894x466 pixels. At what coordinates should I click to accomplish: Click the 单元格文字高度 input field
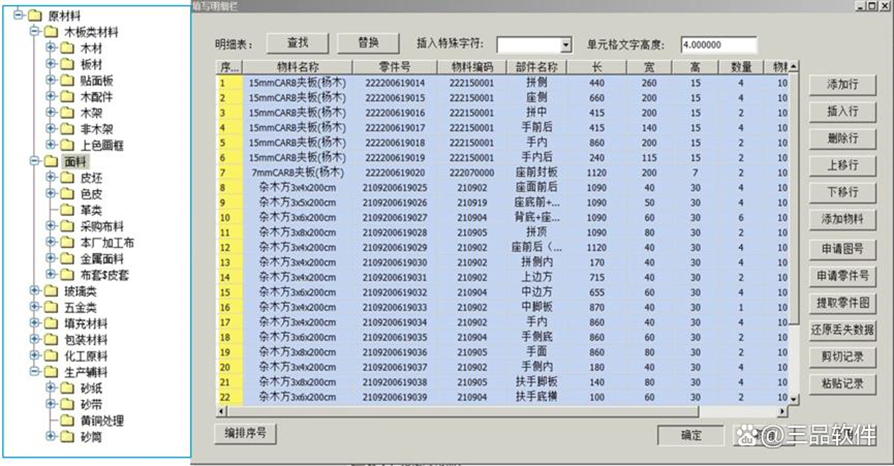point(716,45)
